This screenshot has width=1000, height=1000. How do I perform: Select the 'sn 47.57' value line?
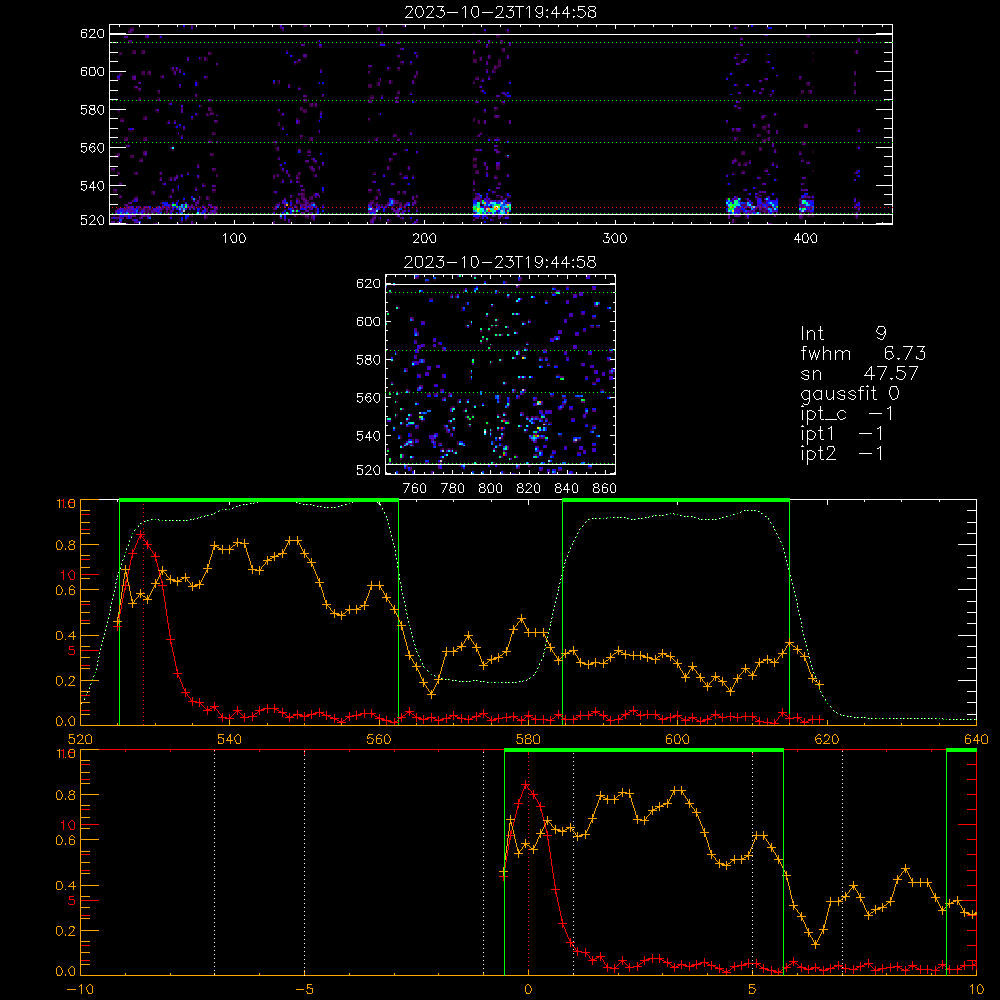859,373
